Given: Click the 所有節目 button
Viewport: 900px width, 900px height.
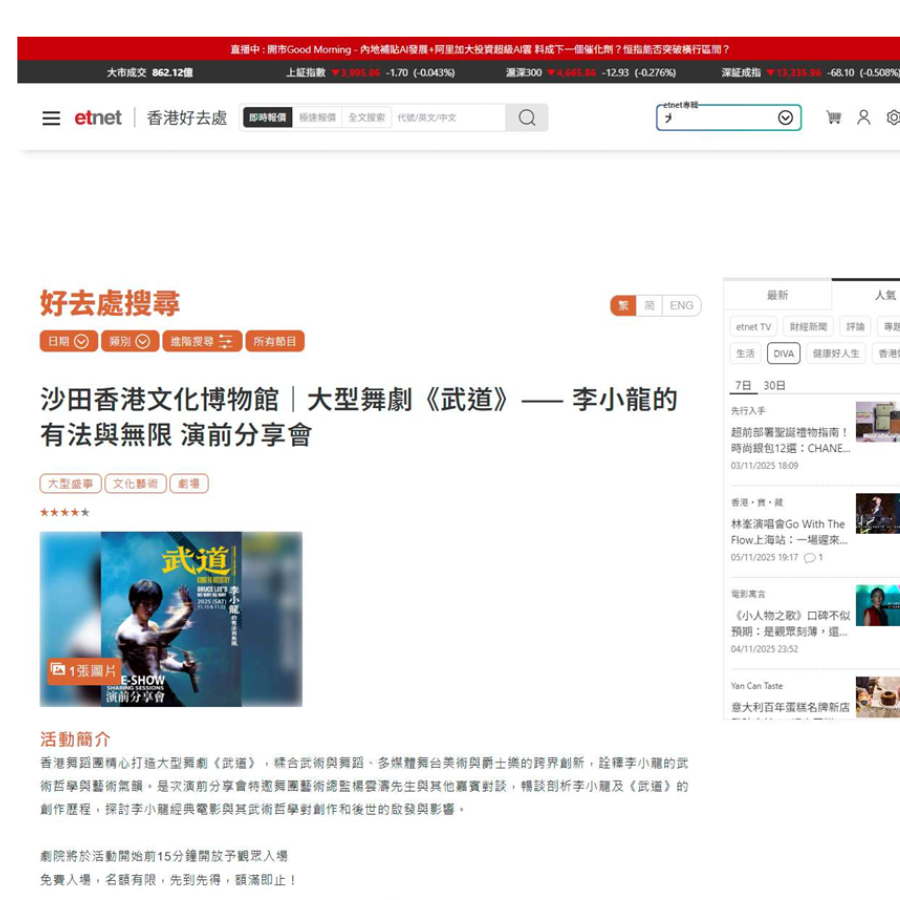Looking at the screenshot, I should [275, 342].
